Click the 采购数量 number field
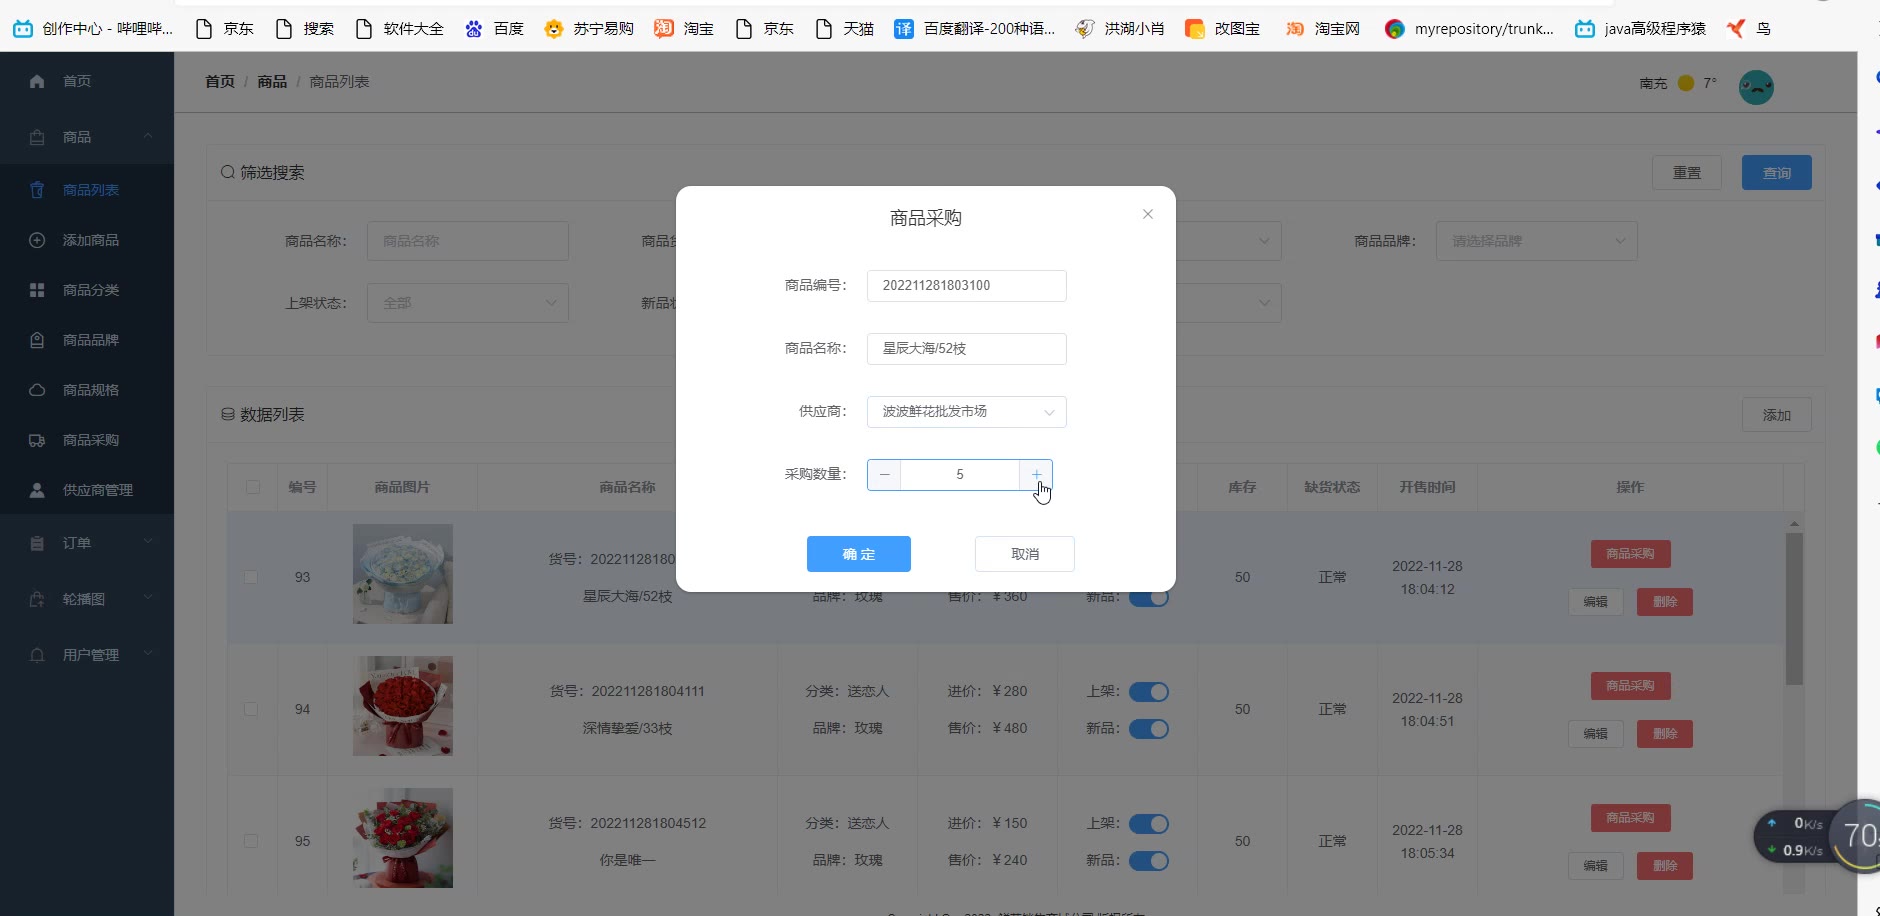This screenshot has height=916, width=1880. 960,474
